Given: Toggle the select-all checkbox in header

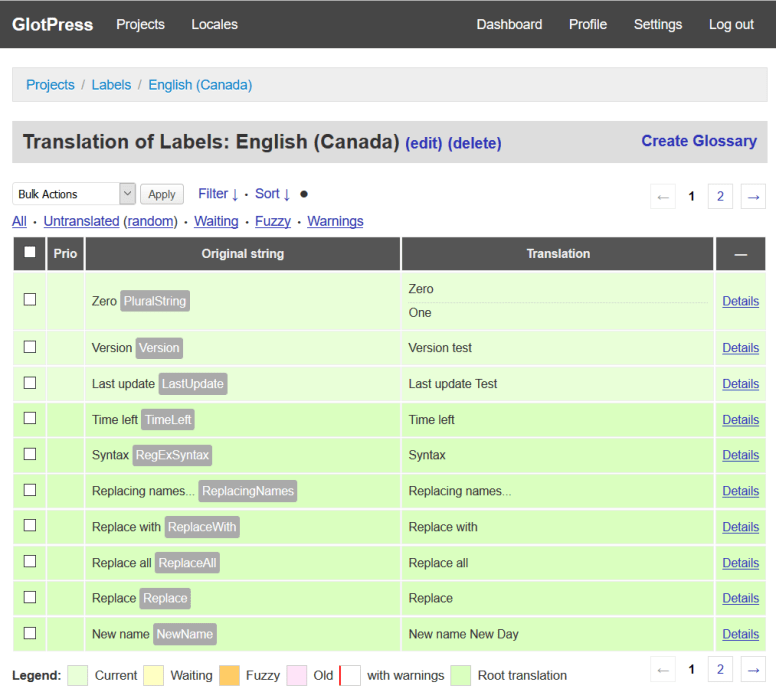Looking at the screenshot, I should coord(30,253).
